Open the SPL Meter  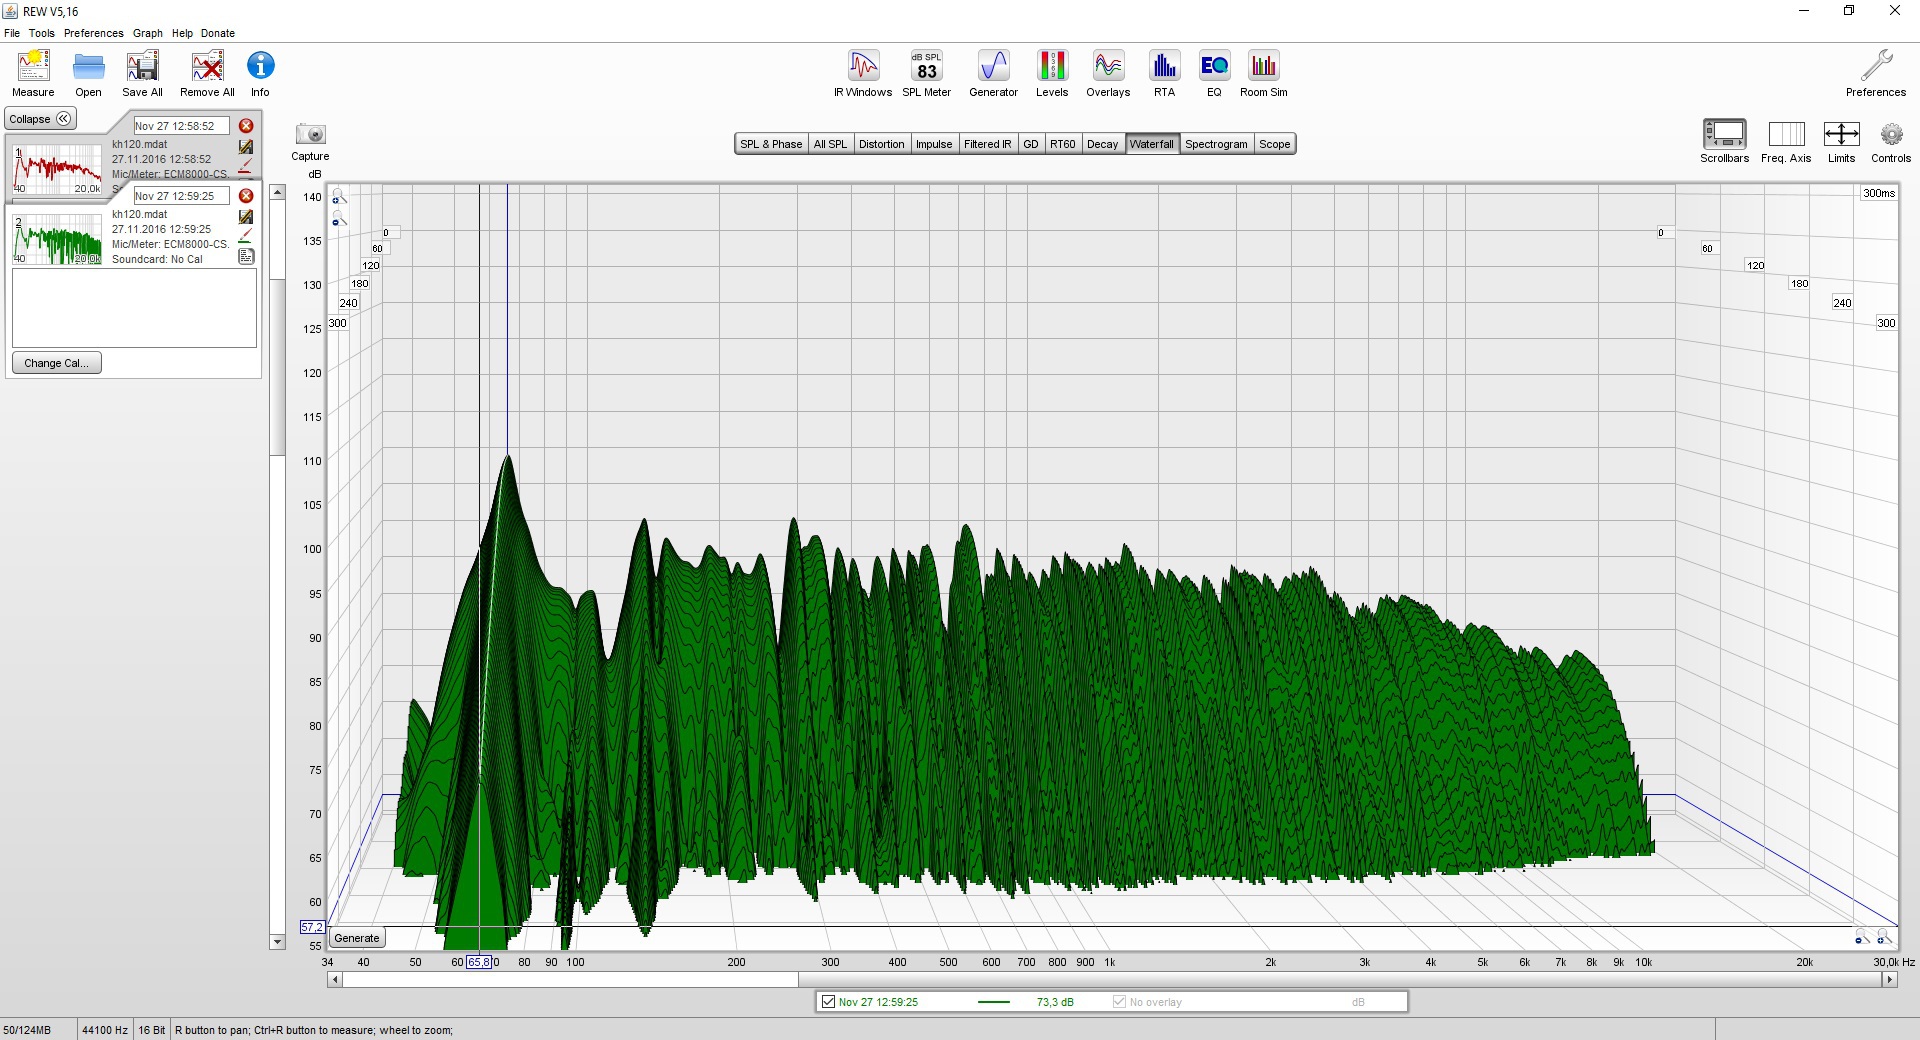click(926, 74)
